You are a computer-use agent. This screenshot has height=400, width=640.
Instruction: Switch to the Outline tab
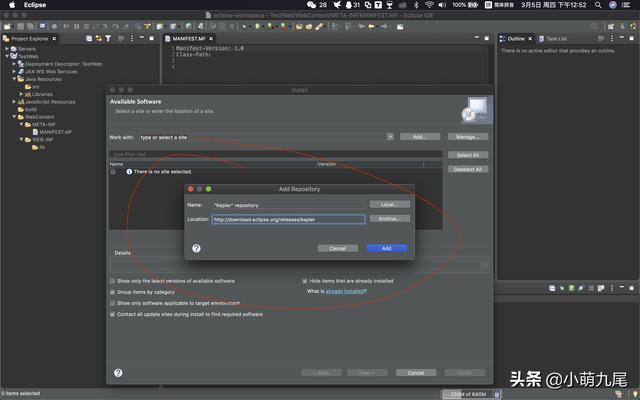coord(516,38)
